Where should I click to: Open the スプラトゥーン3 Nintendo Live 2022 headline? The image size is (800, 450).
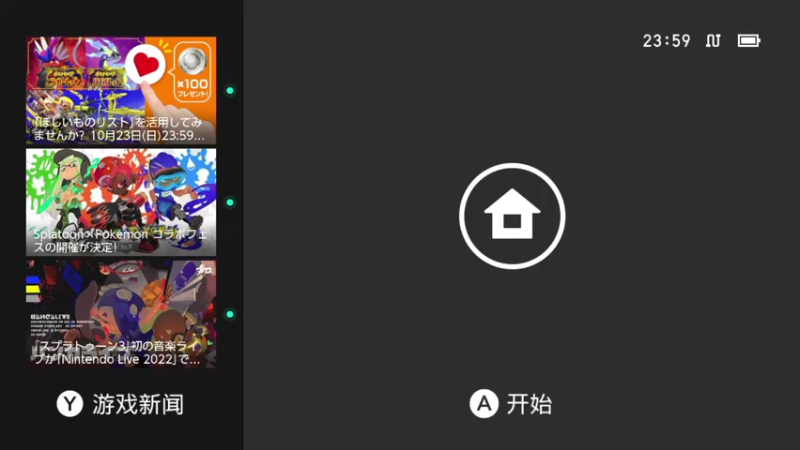pos(117,353)
